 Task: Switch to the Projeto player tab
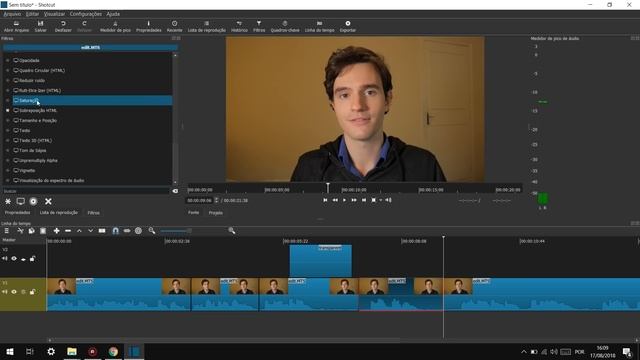(216, 213)
